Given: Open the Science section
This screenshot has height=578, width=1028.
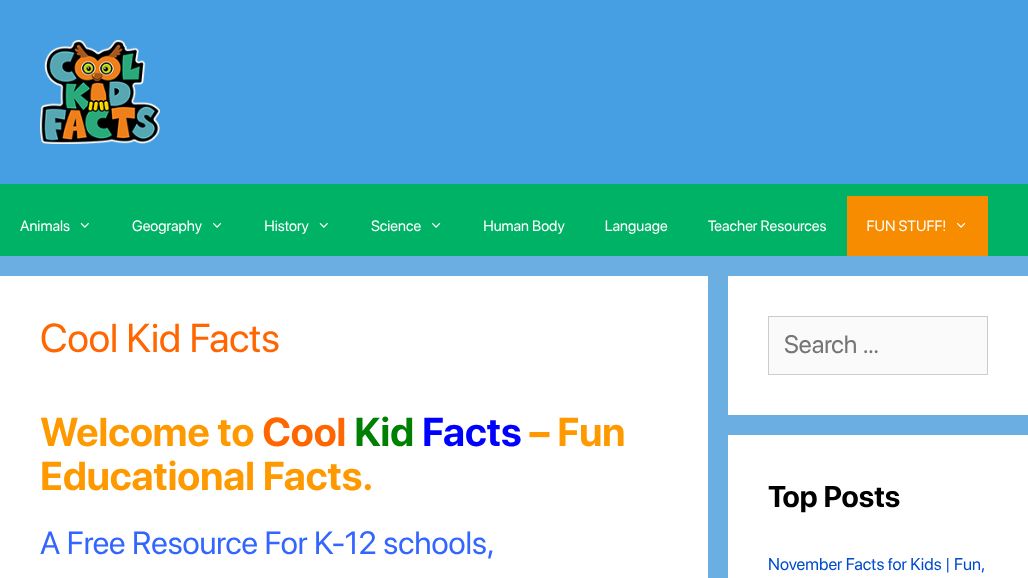Looking at the screenshot, I should pyautogui.click(x=396, y=226).
